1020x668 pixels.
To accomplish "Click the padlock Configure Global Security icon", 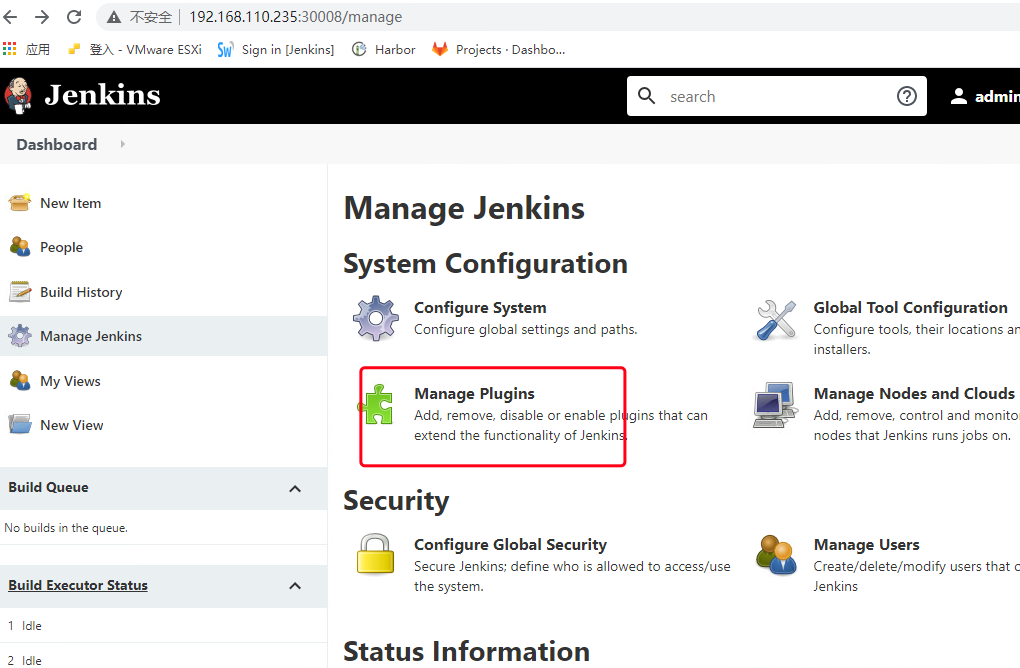I will (375, 554).
